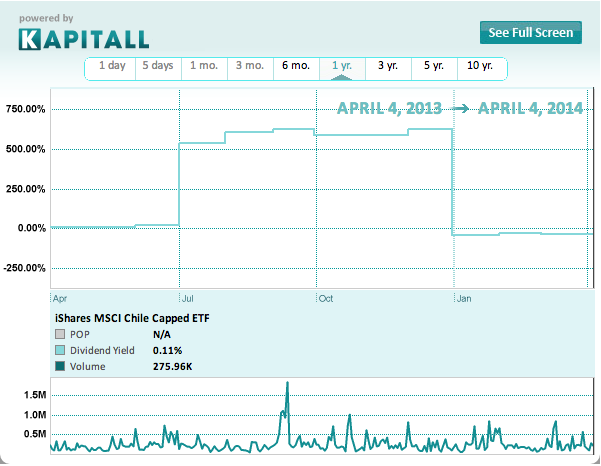
Task: Click the -250.00% y-axis label
Action: coord(24,268)
